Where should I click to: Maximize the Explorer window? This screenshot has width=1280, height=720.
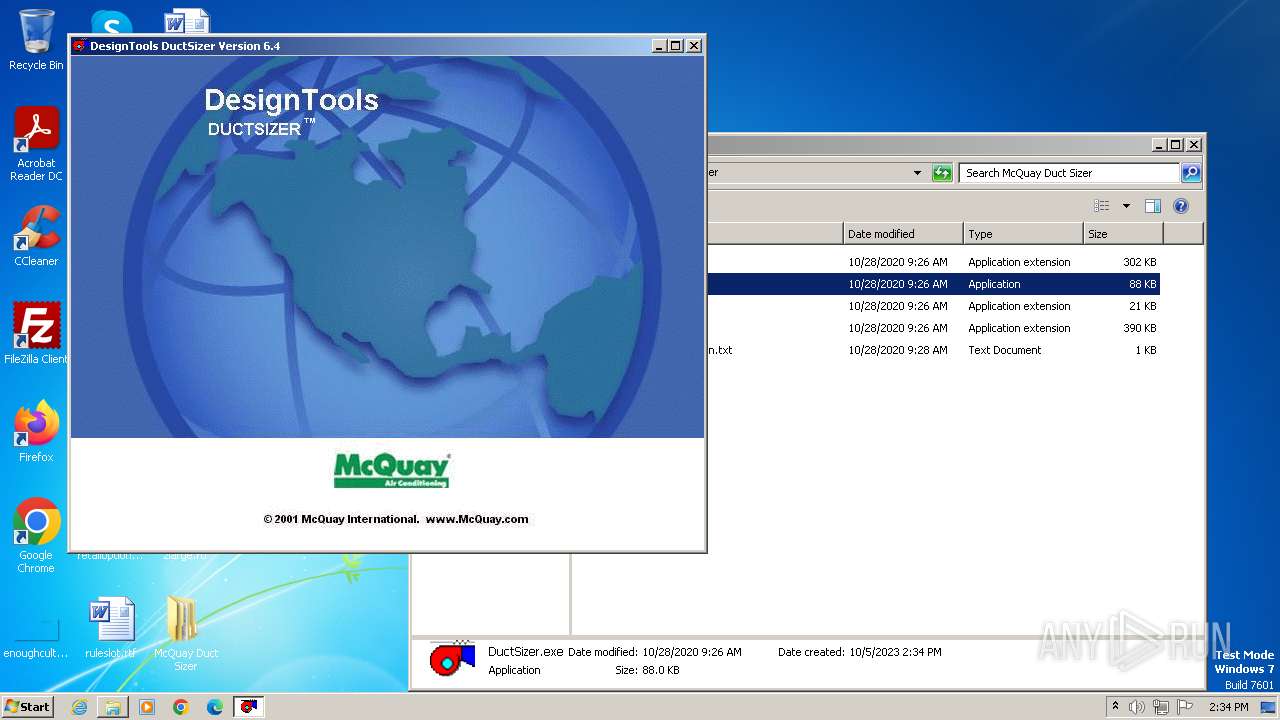click(1176, 144)
